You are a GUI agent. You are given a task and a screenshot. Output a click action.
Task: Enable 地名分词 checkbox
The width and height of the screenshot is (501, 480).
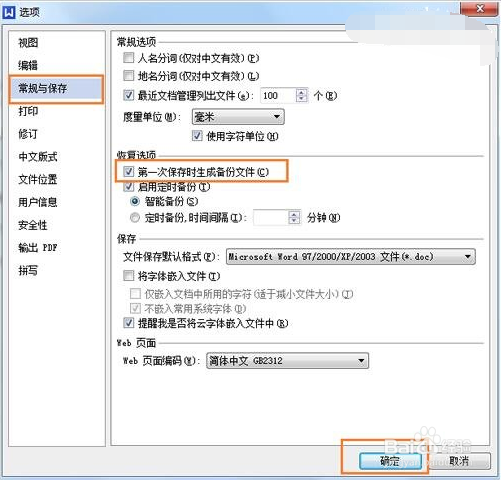click(129, 76)
